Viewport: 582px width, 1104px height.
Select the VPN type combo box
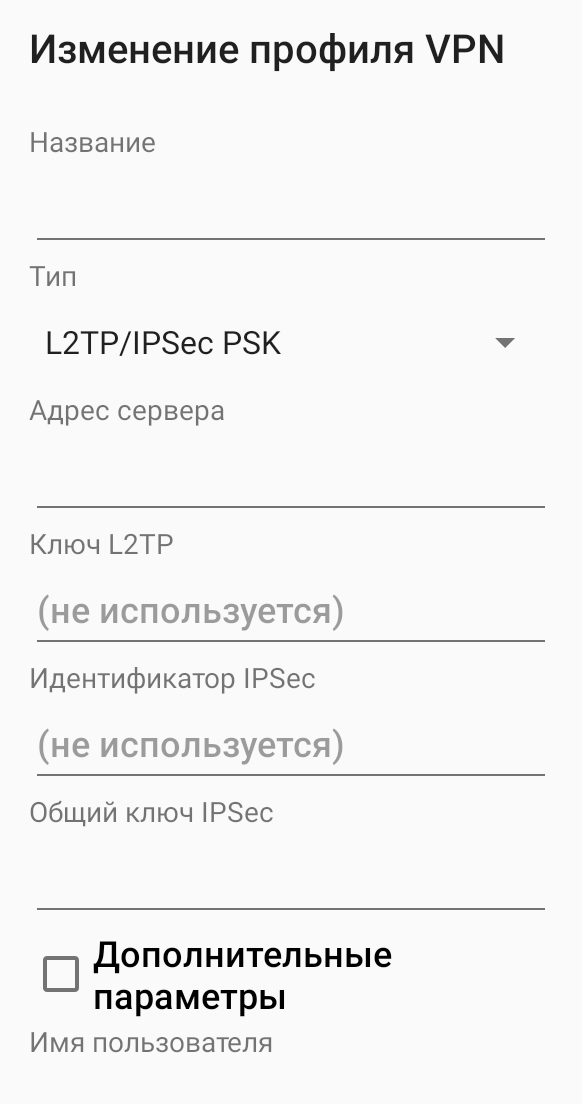(x=290, y=342)
